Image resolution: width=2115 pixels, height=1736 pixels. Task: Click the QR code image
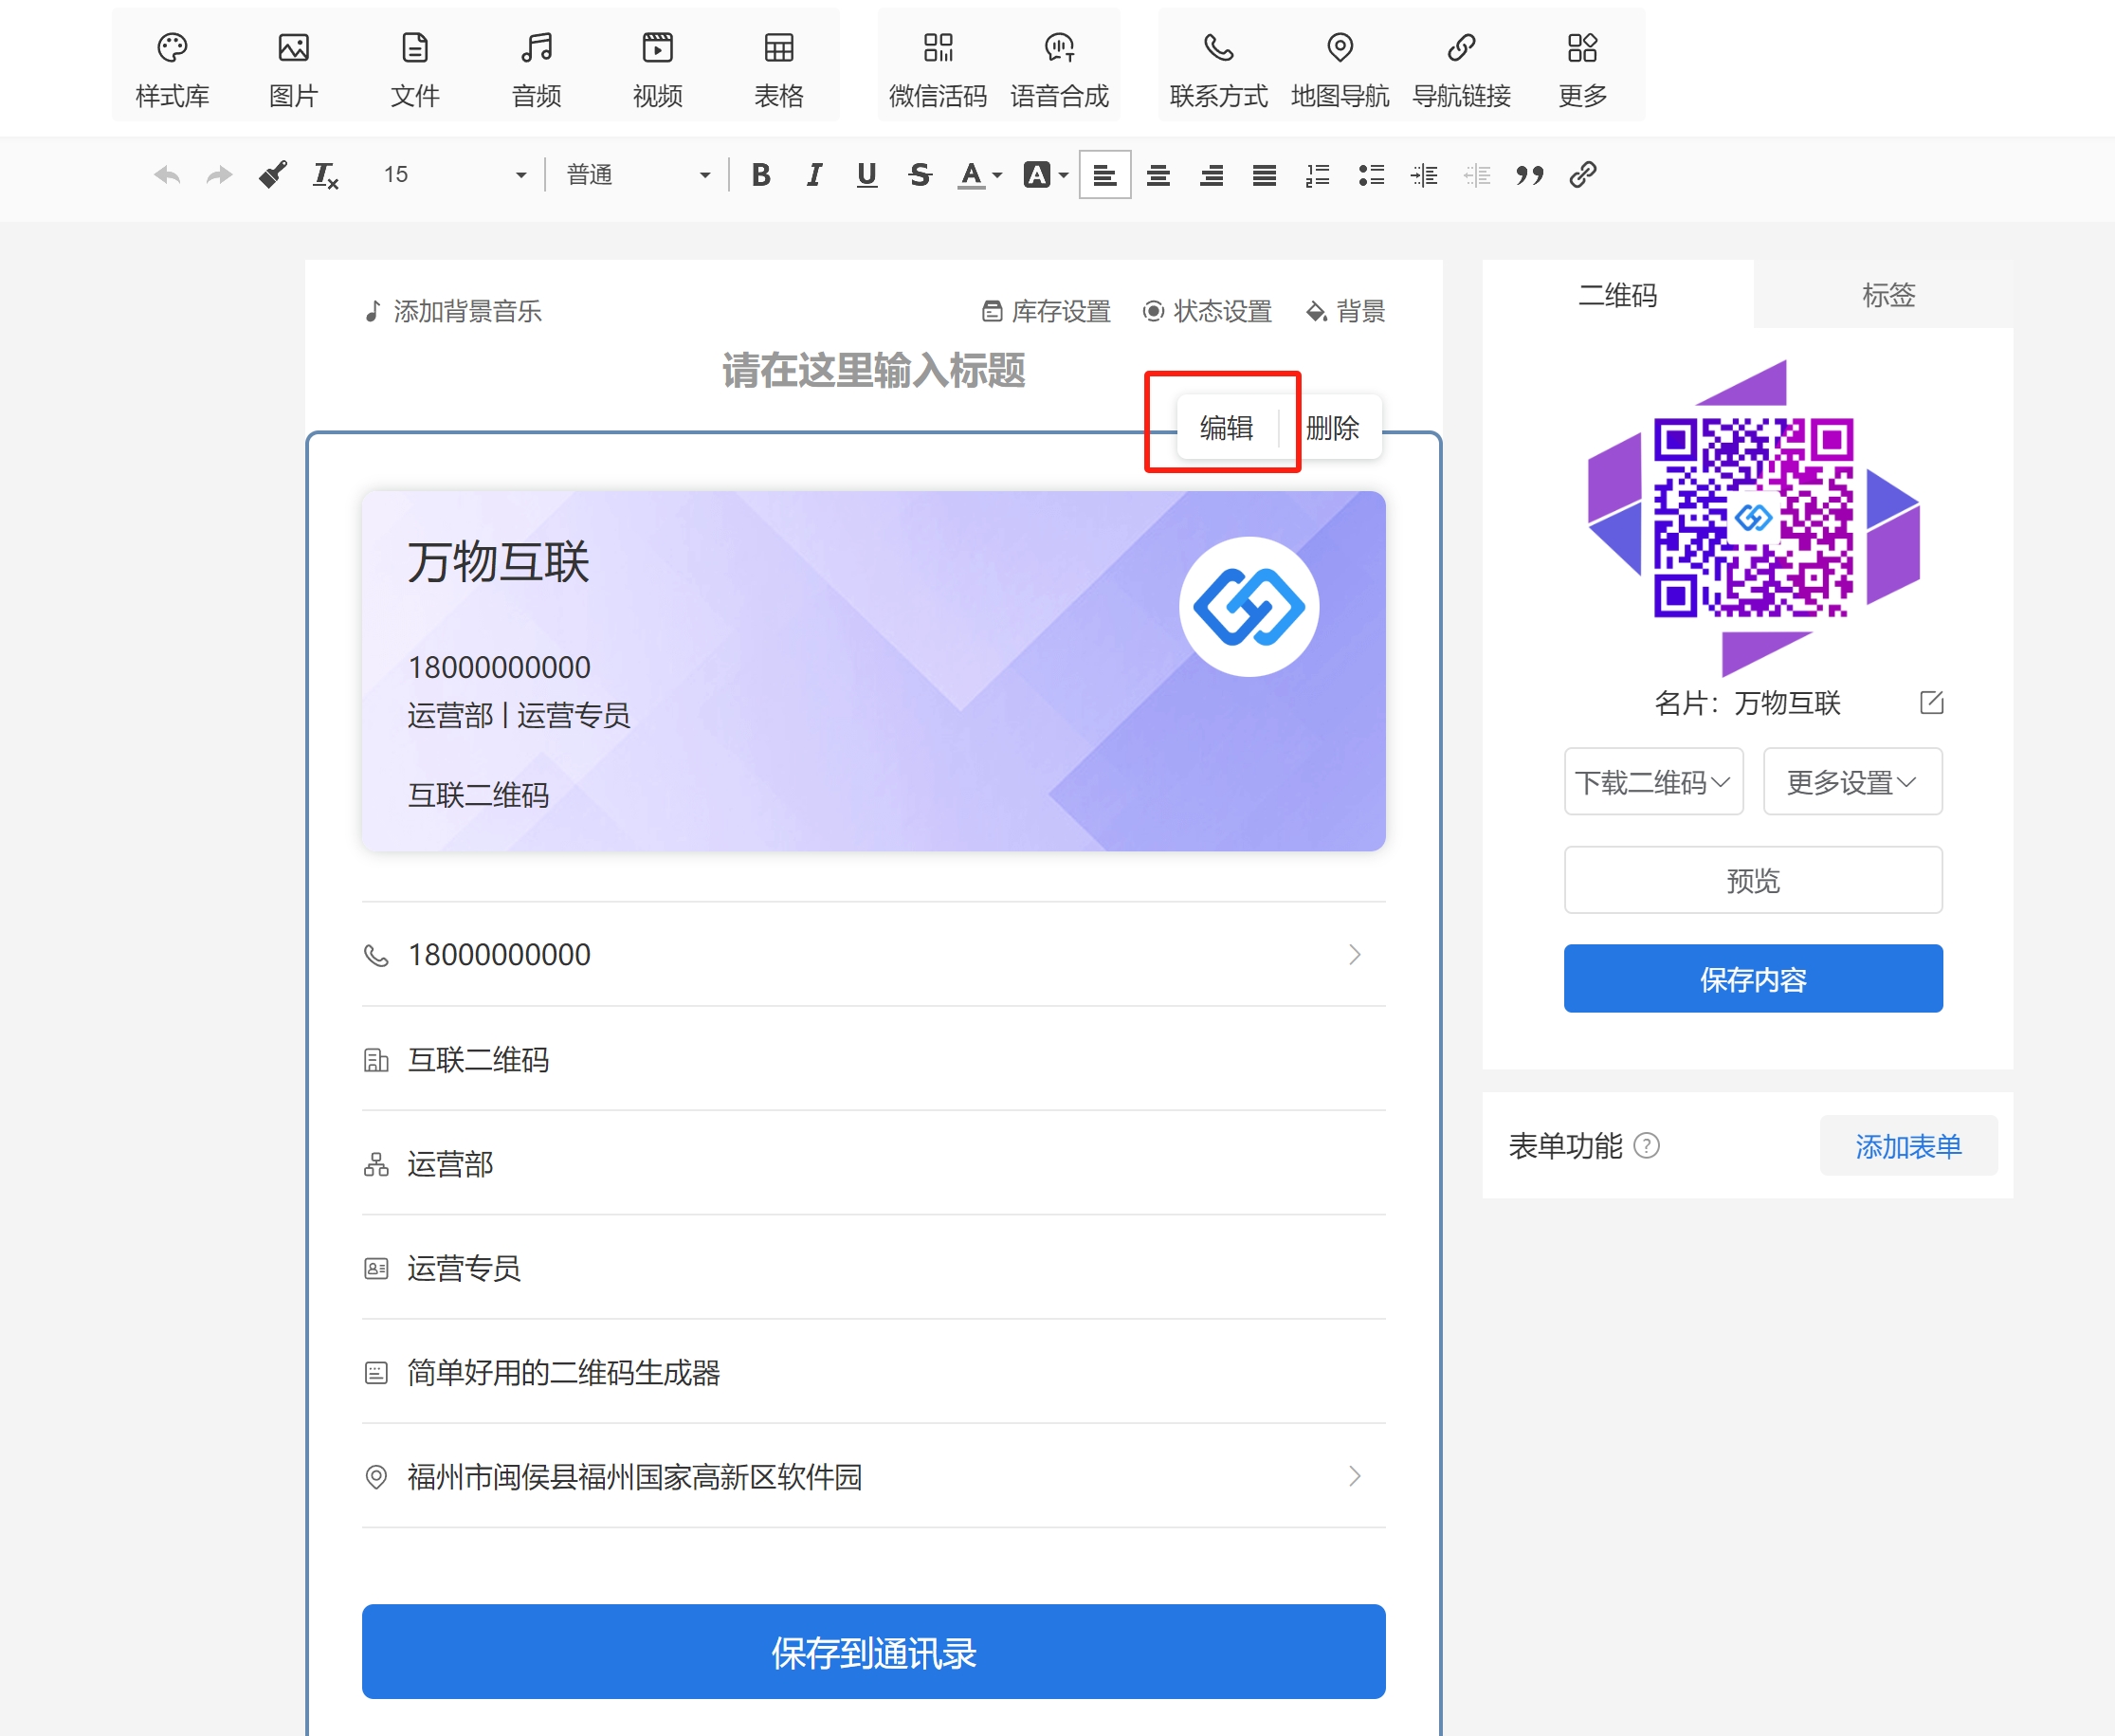[1753, 518]
